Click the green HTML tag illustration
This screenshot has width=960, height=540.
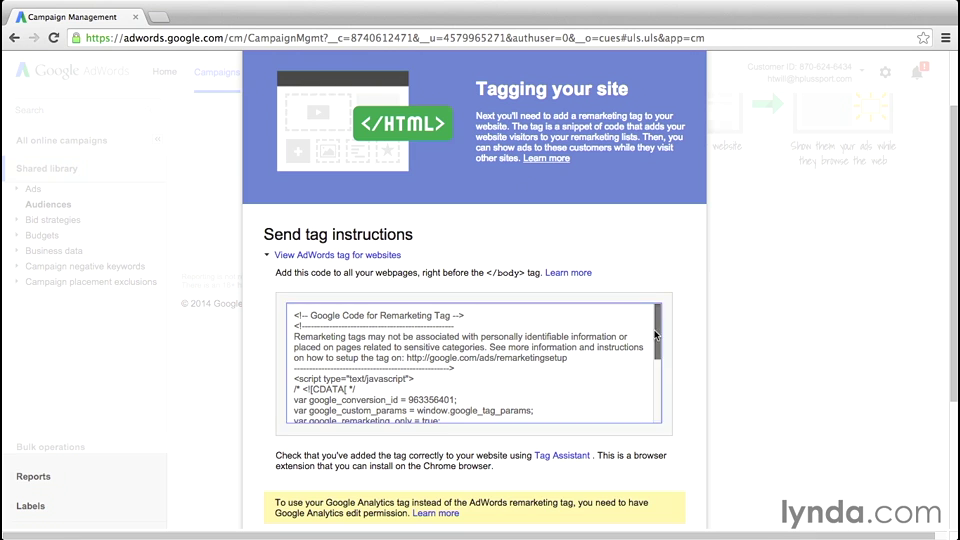pos(403,123)
